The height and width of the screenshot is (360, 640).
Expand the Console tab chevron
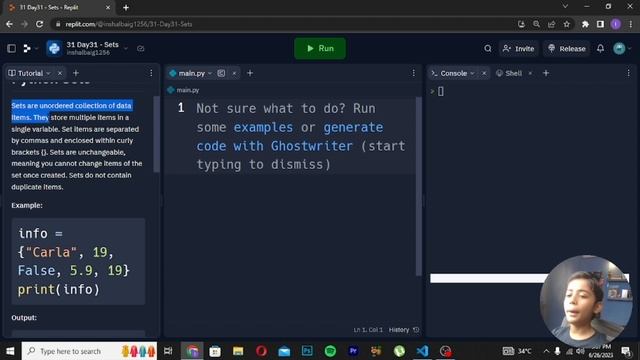473,73
